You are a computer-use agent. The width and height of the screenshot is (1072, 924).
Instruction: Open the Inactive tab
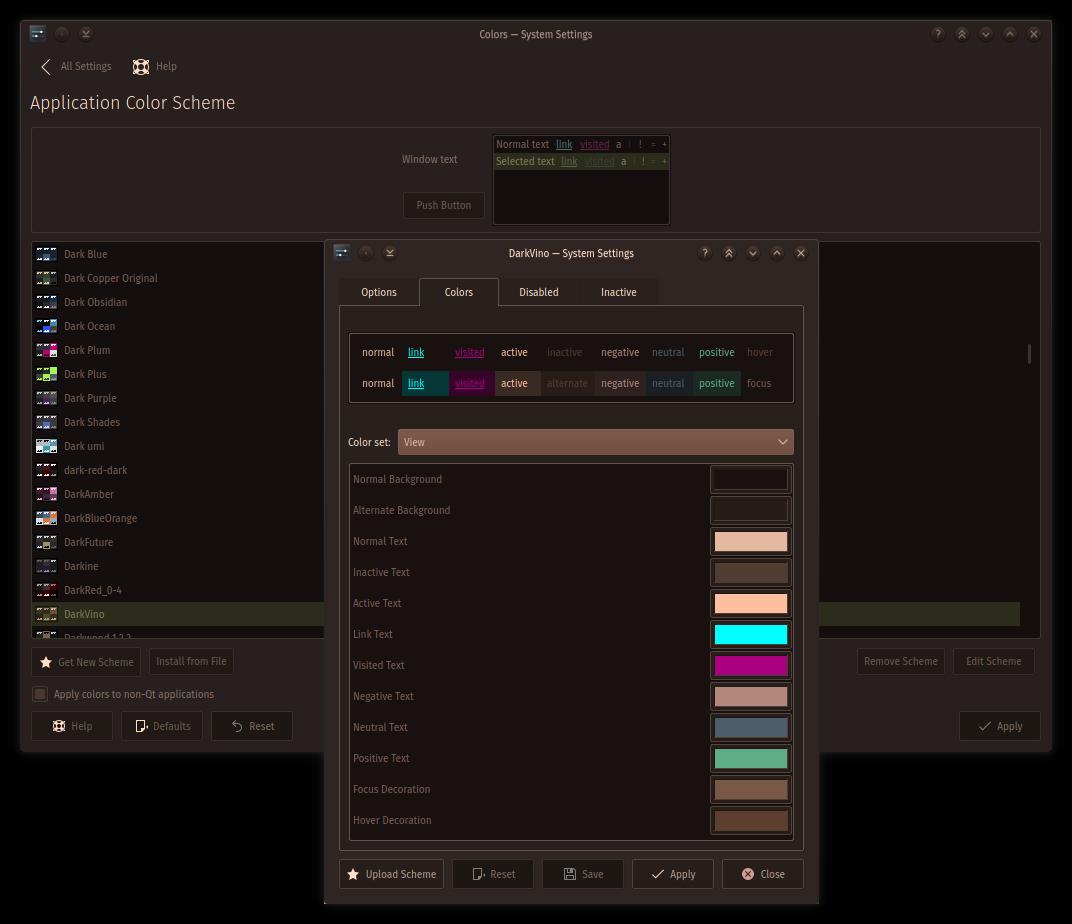619,292
